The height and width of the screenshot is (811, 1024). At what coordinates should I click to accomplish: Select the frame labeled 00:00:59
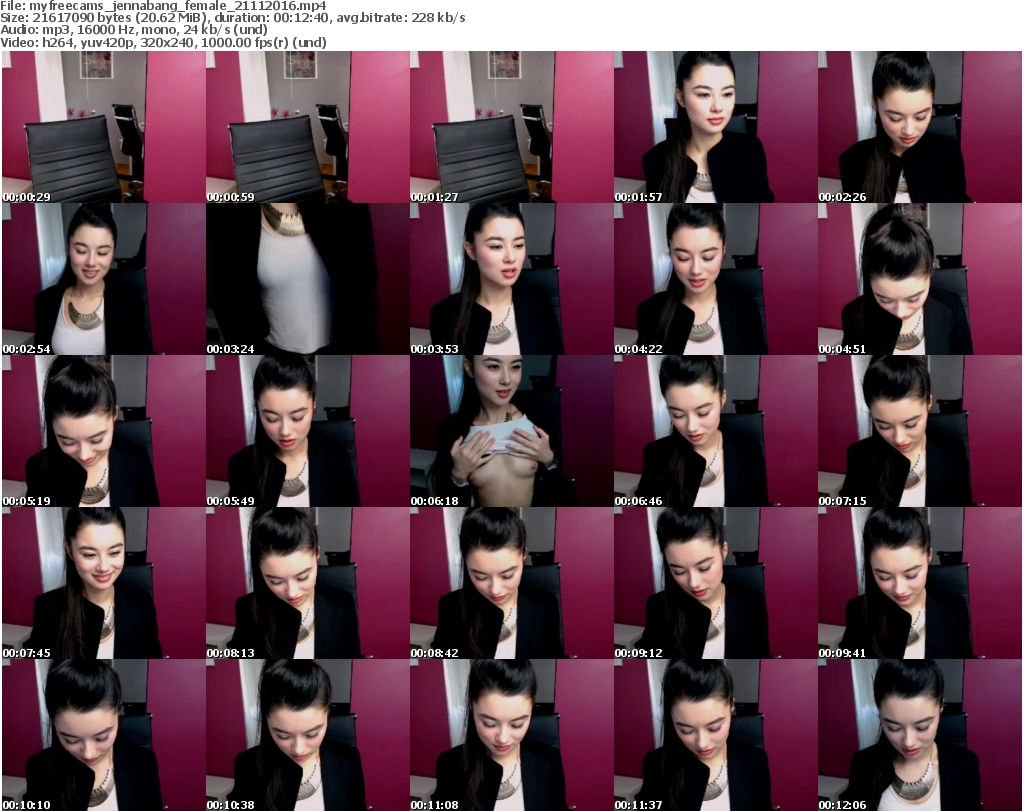tap(308, 127)
